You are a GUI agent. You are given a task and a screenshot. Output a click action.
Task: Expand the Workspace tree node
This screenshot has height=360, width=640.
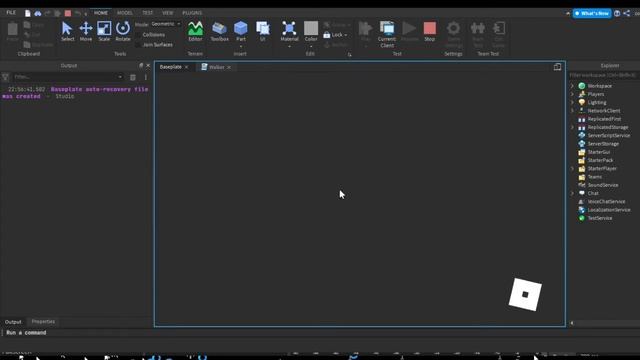pos(572,86)
